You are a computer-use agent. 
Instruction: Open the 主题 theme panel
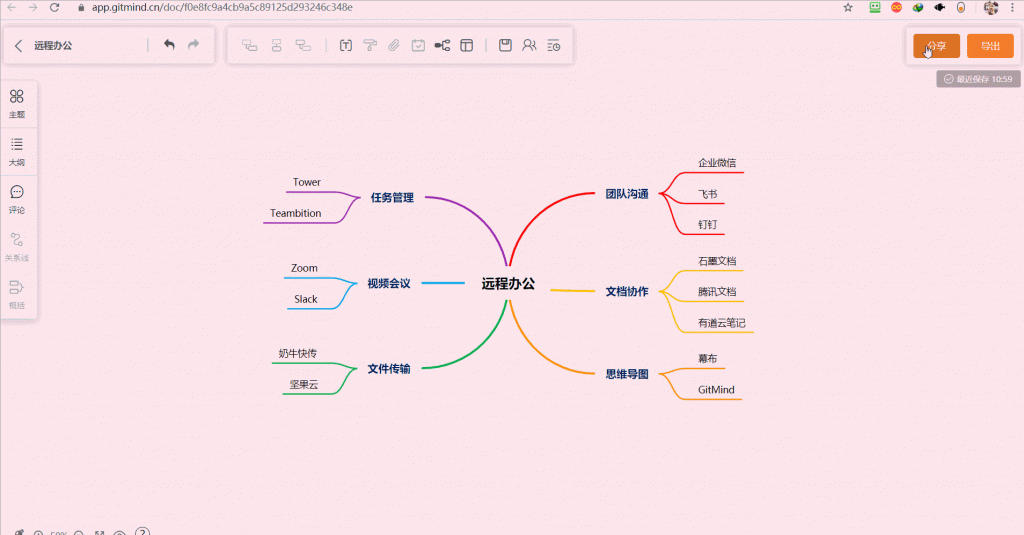[17, 103]
